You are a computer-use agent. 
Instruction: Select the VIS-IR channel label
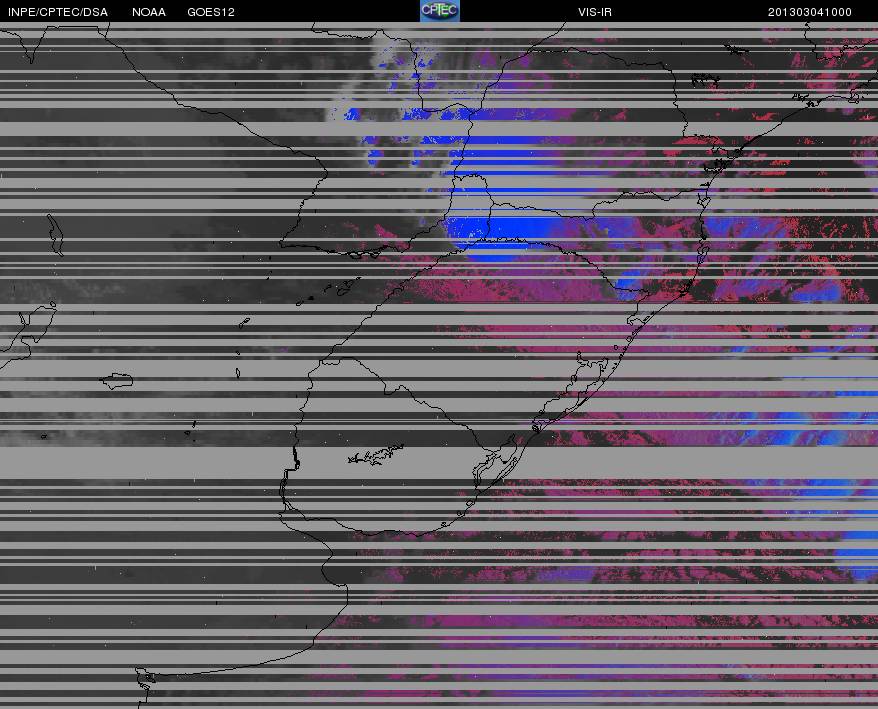(595, 12)
